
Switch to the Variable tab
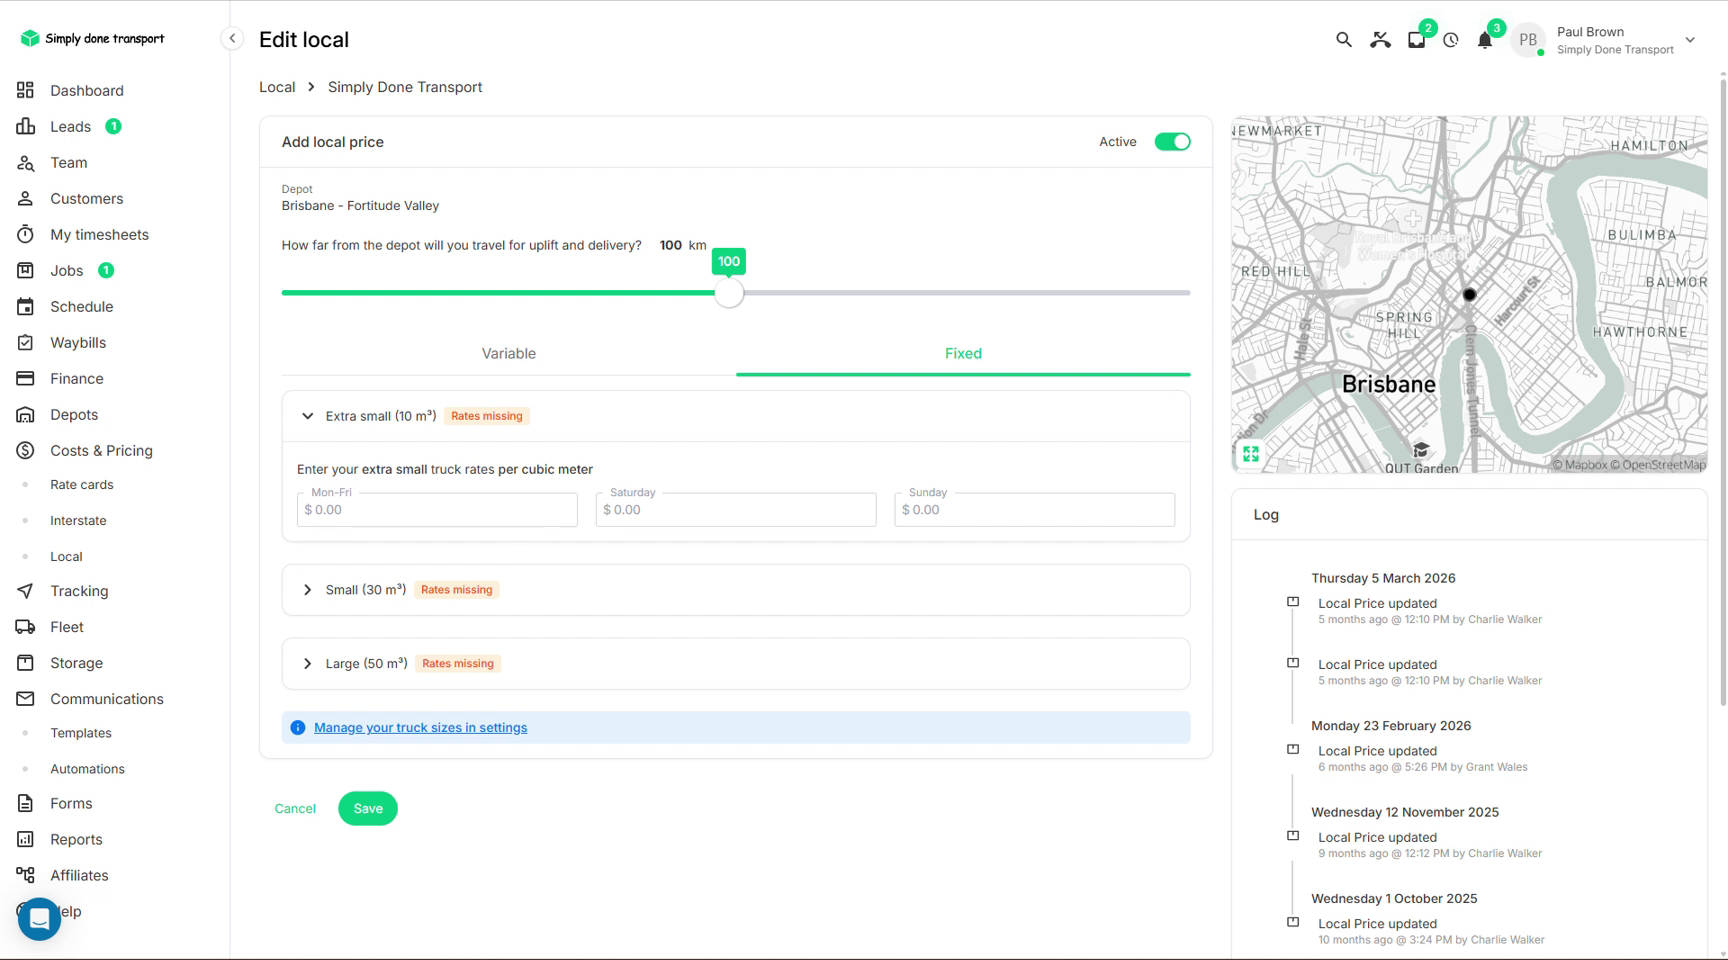(509, 354)
